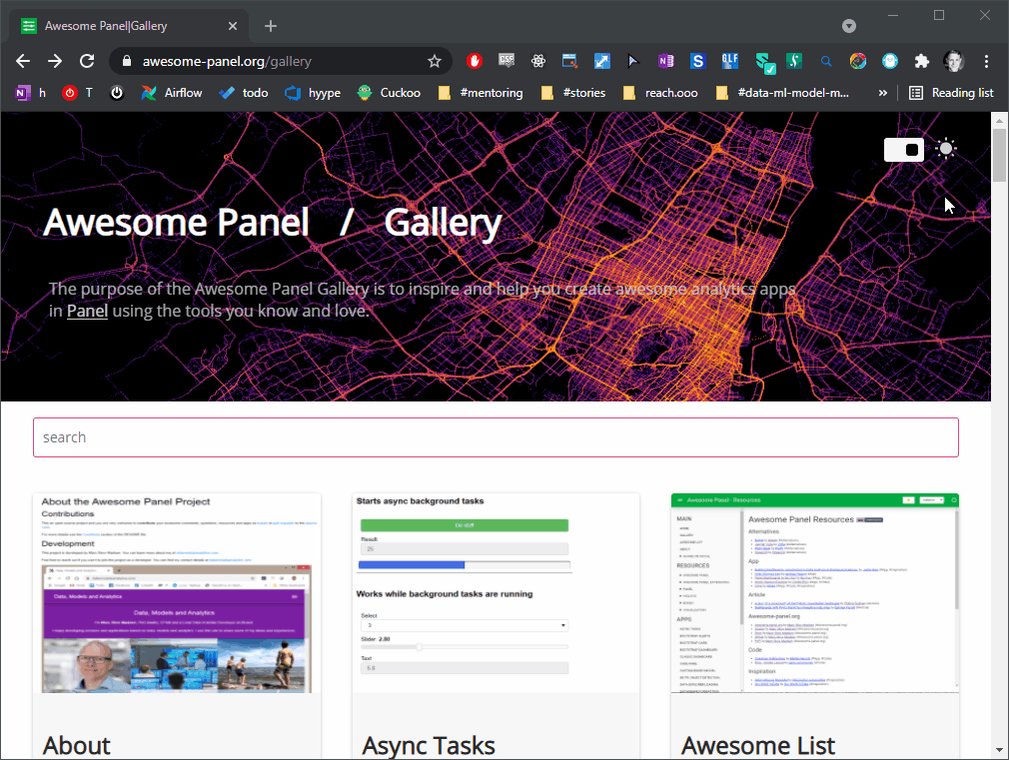Click the About card title
Screen dimensions: 1009x760
77,745
